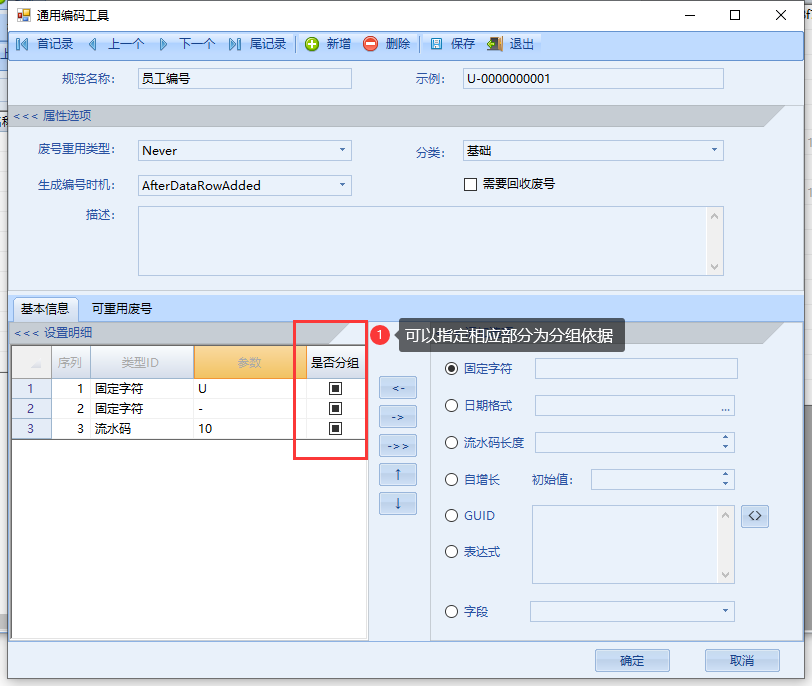The width and height of the screenshot is (812, 686).
Task: Toggle 是否分组 checkbox for row '-'
Action: 336,408
